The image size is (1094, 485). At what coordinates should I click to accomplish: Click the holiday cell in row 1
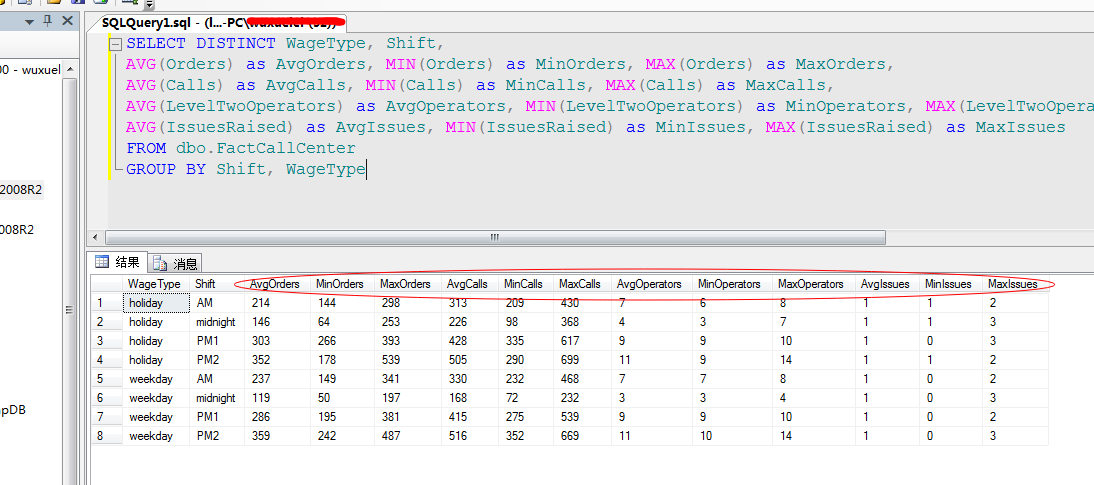(156, 303)
